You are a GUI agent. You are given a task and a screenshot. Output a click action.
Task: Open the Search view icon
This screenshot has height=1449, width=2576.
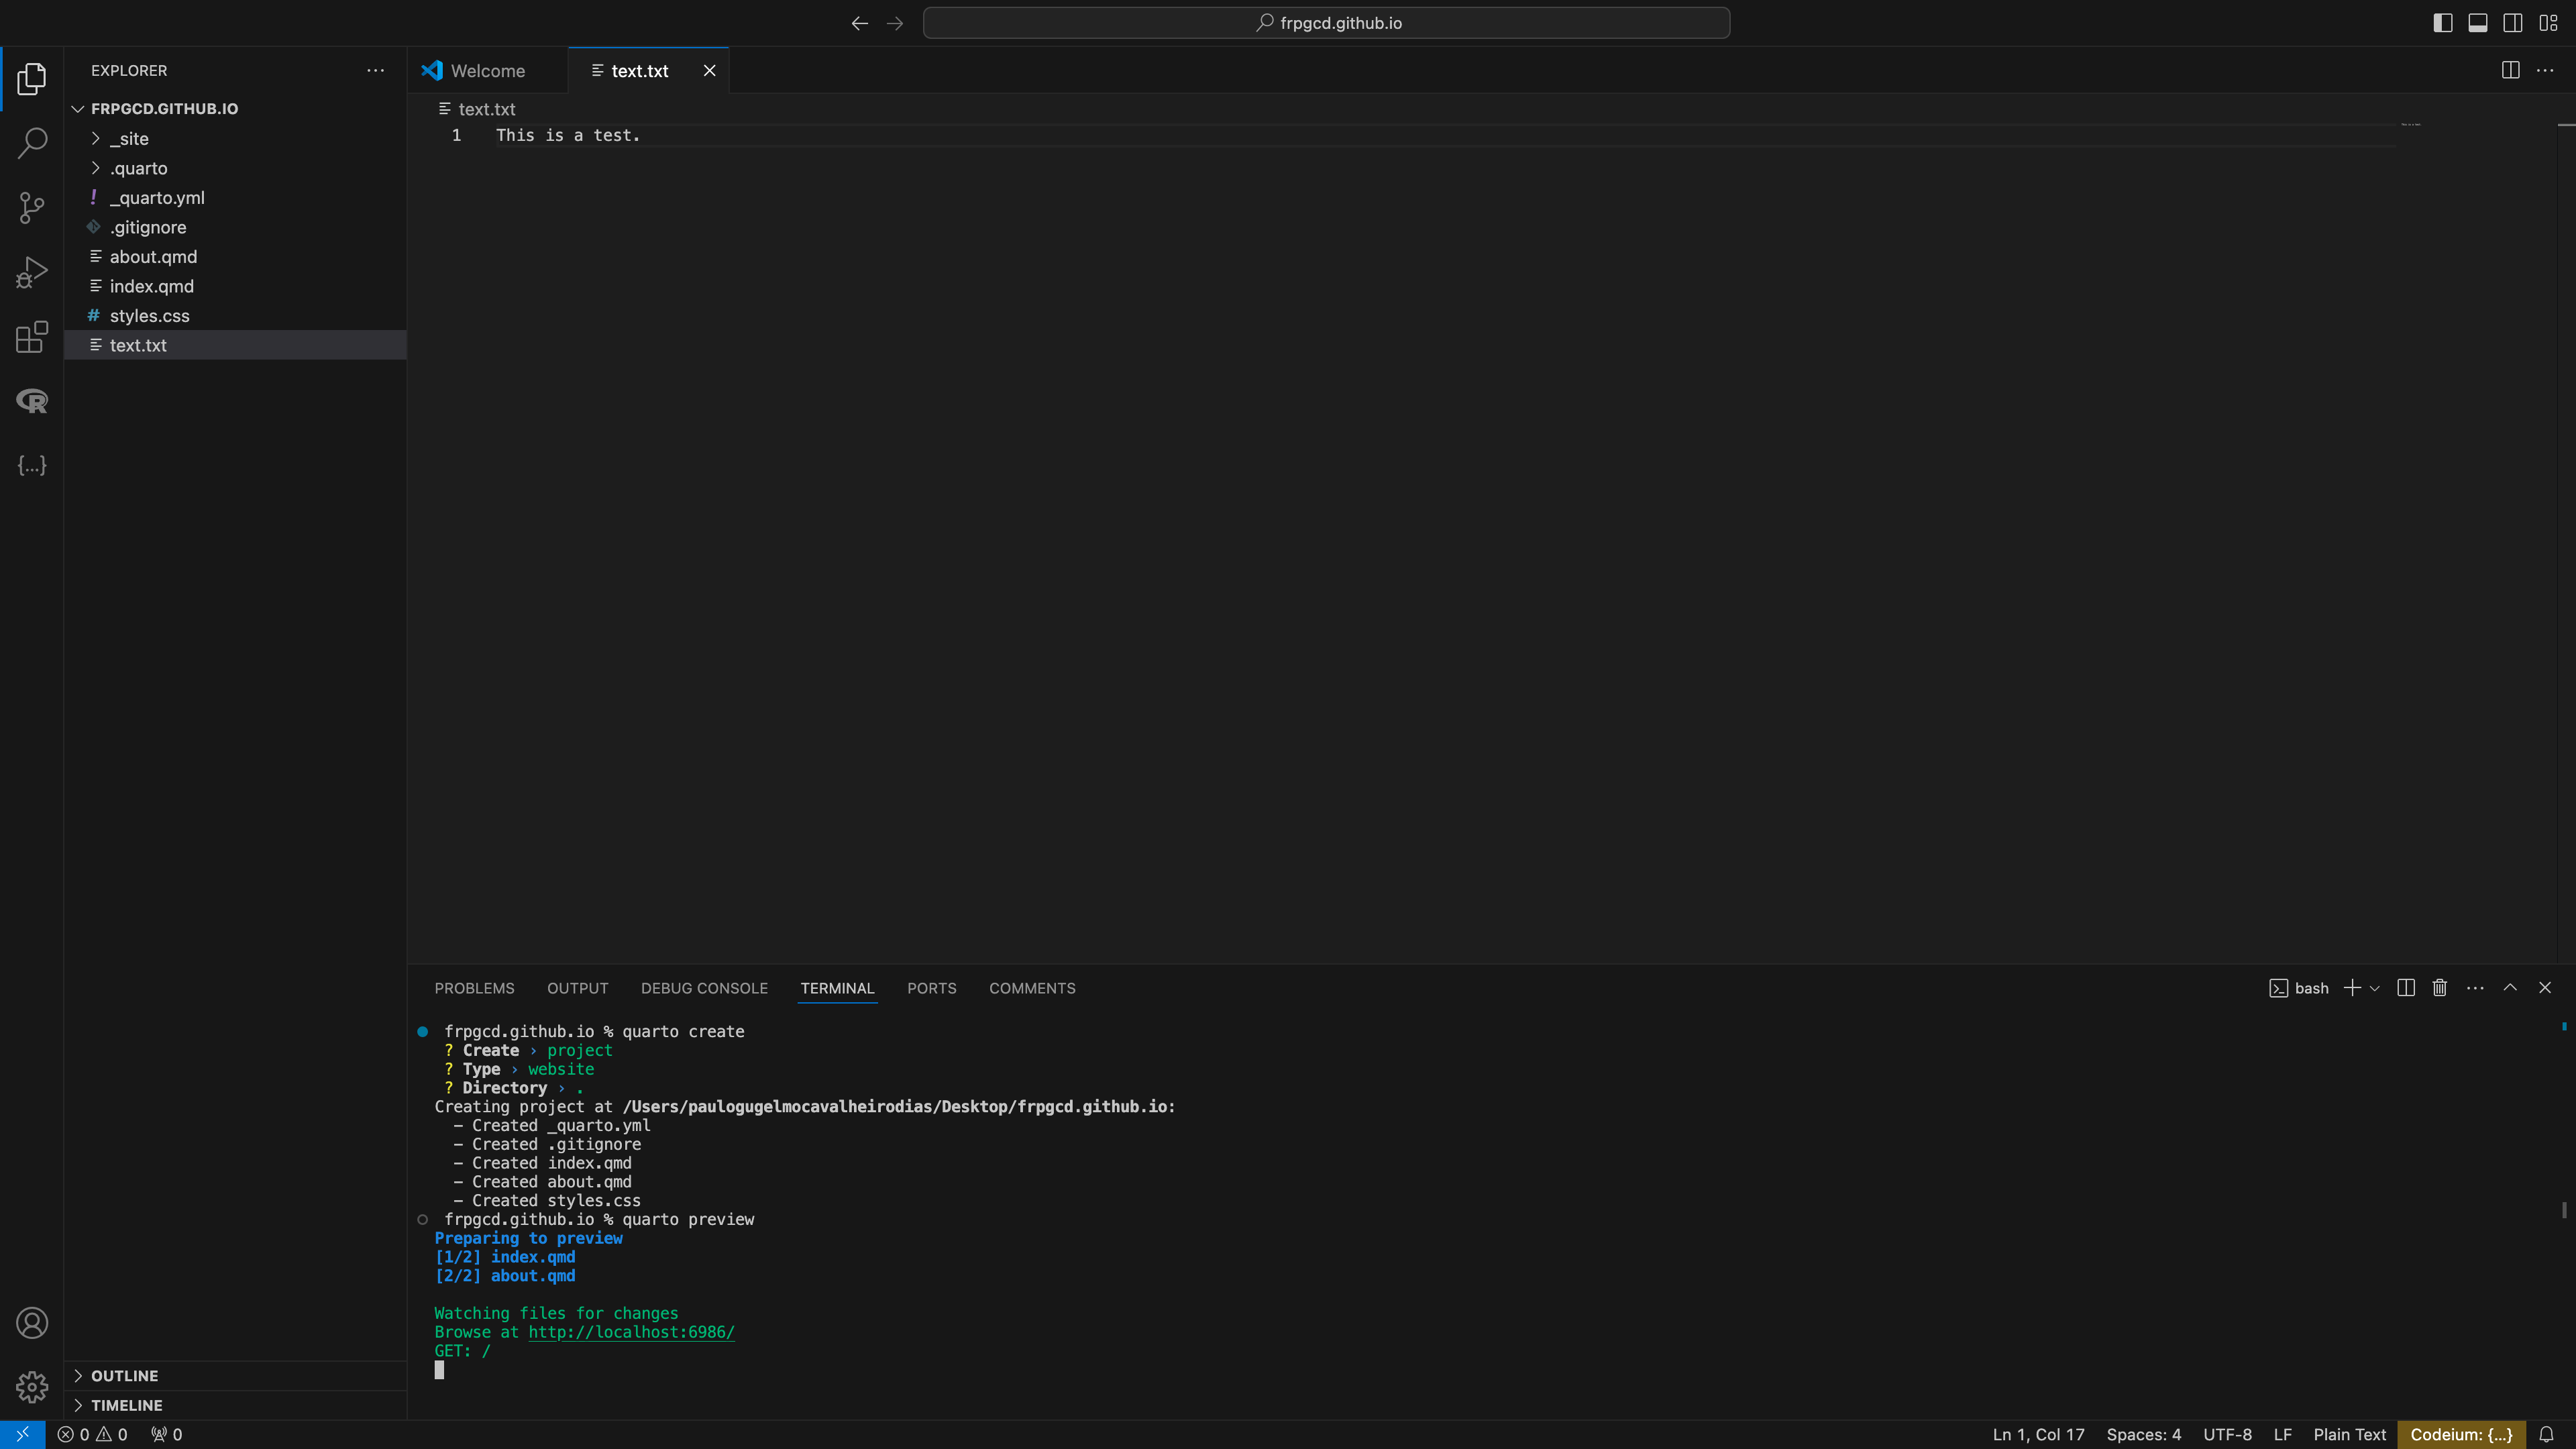coord(32,143)
